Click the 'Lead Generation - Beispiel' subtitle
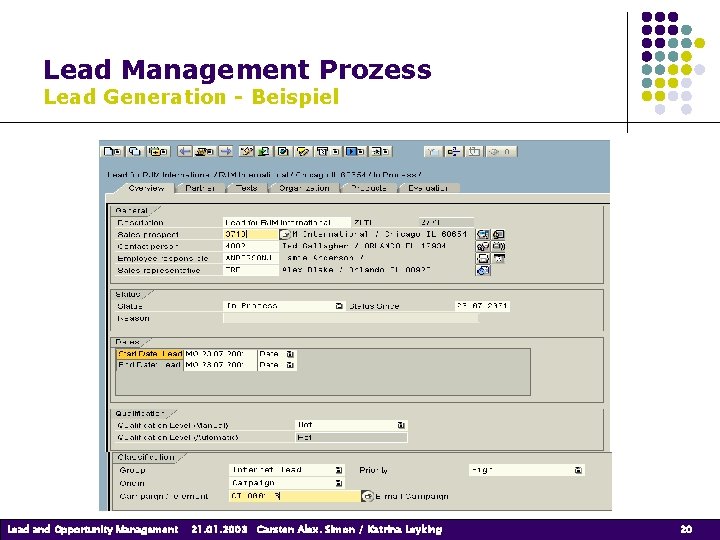This screenshot has width=720, height=540. click(x=191, y=97)
